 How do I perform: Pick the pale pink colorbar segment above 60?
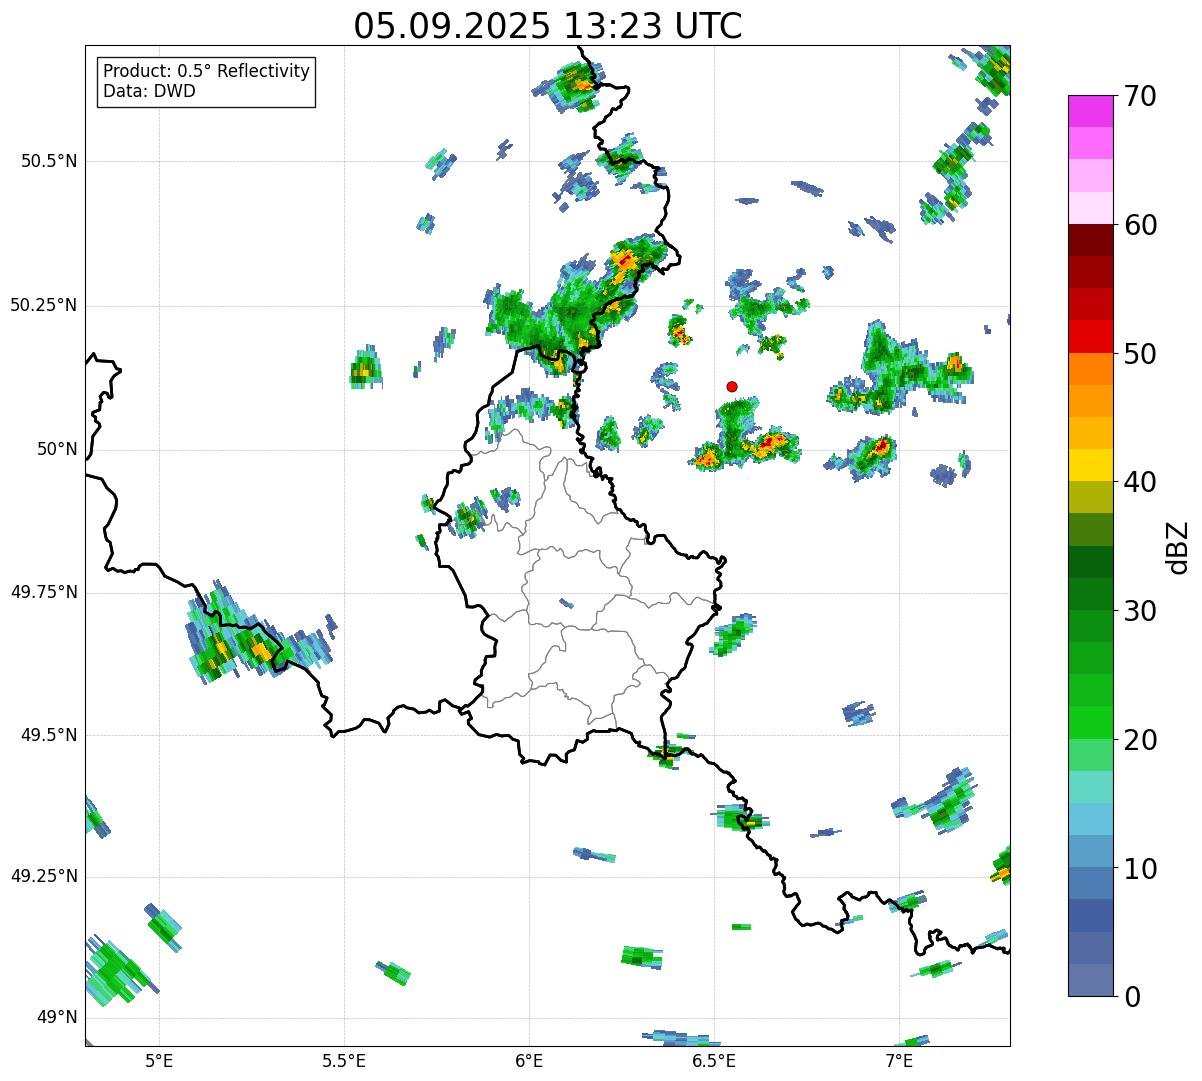tap(1090, 208)
